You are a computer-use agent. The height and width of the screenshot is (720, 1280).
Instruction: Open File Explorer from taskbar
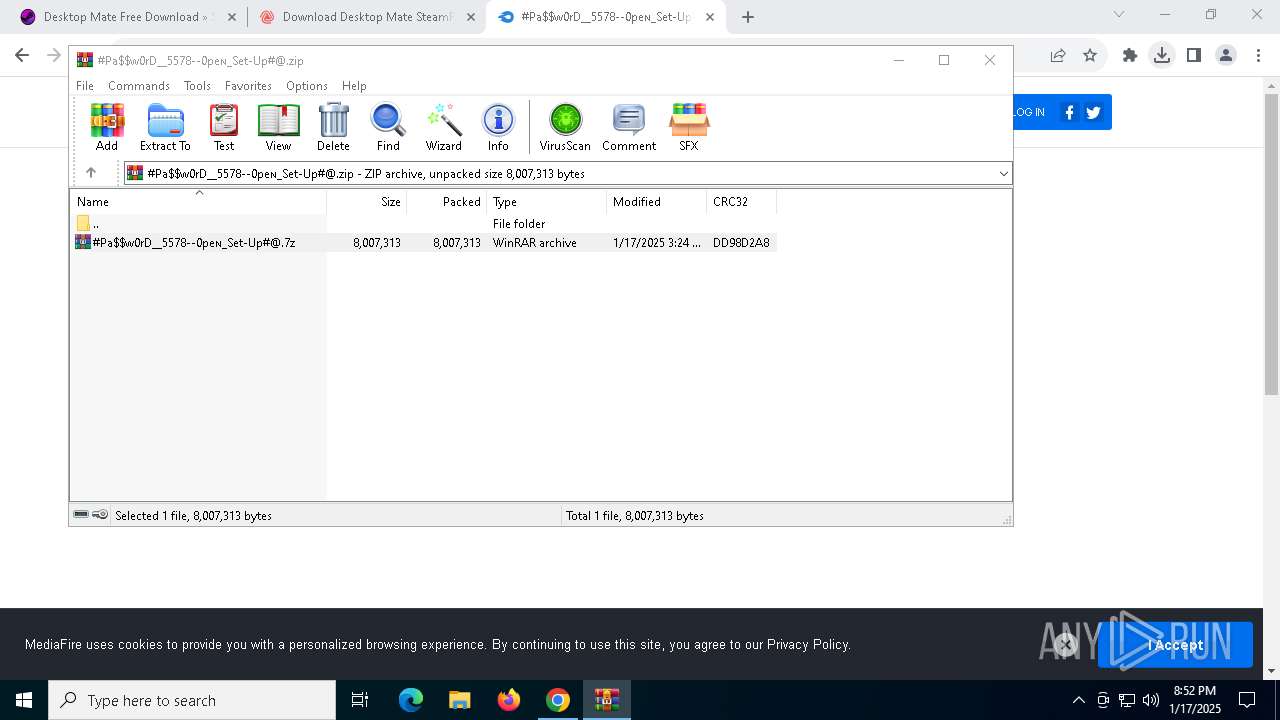[x=460, y=700]
